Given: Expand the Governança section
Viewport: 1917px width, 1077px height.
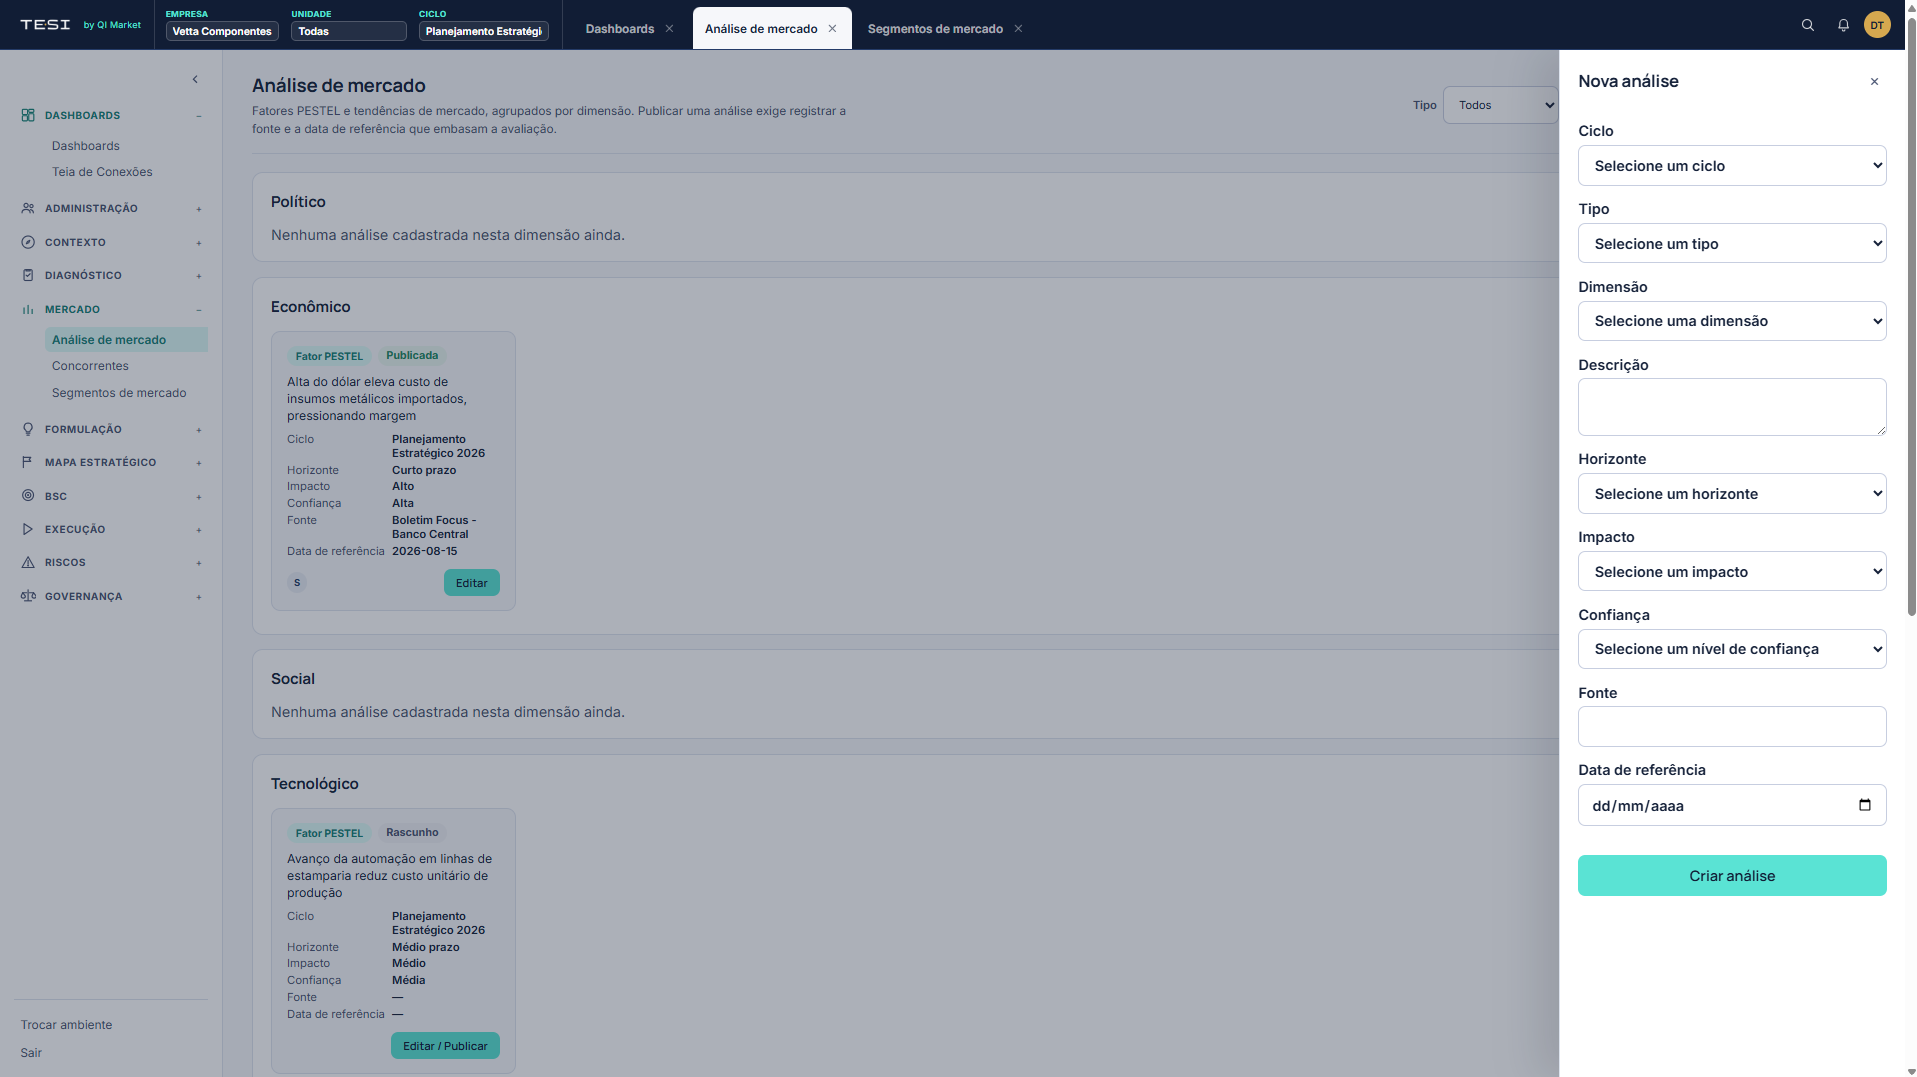Looking at the screenshot, I should (199, 597).
